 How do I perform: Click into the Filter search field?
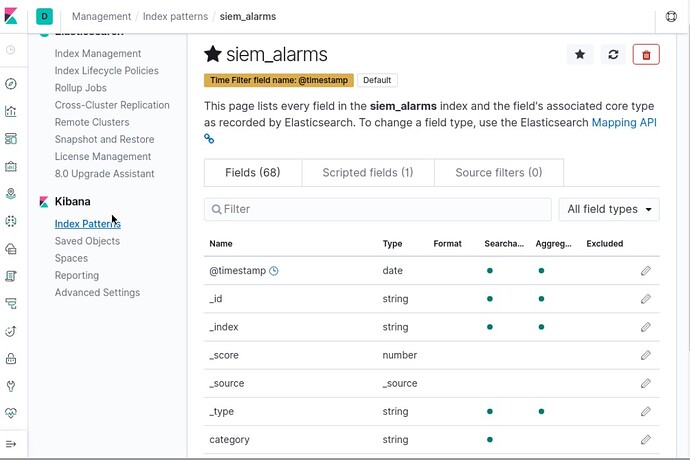click(378, 209)
